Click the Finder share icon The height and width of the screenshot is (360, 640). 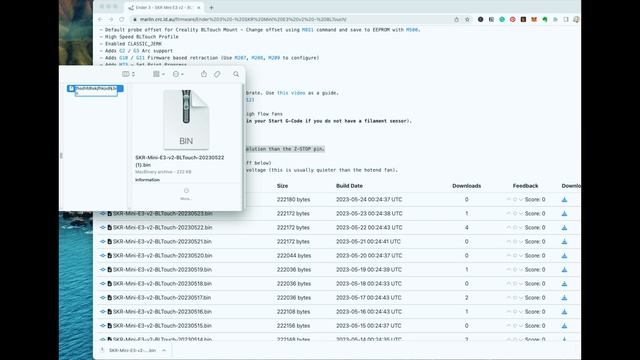[x=204, y=74]
